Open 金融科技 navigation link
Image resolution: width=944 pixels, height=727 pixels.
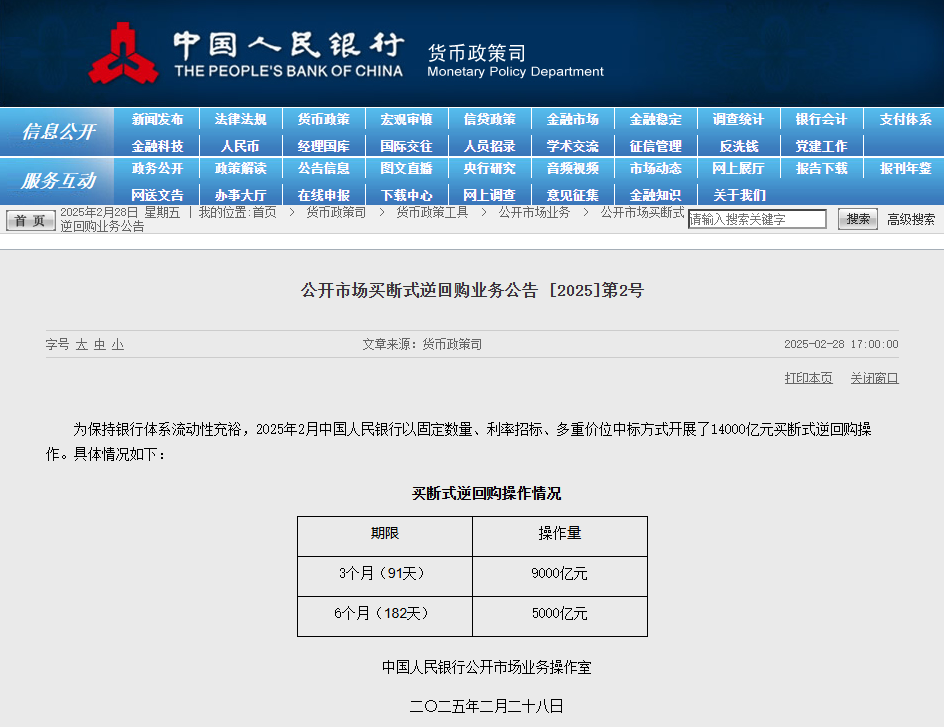click(157, 146)
